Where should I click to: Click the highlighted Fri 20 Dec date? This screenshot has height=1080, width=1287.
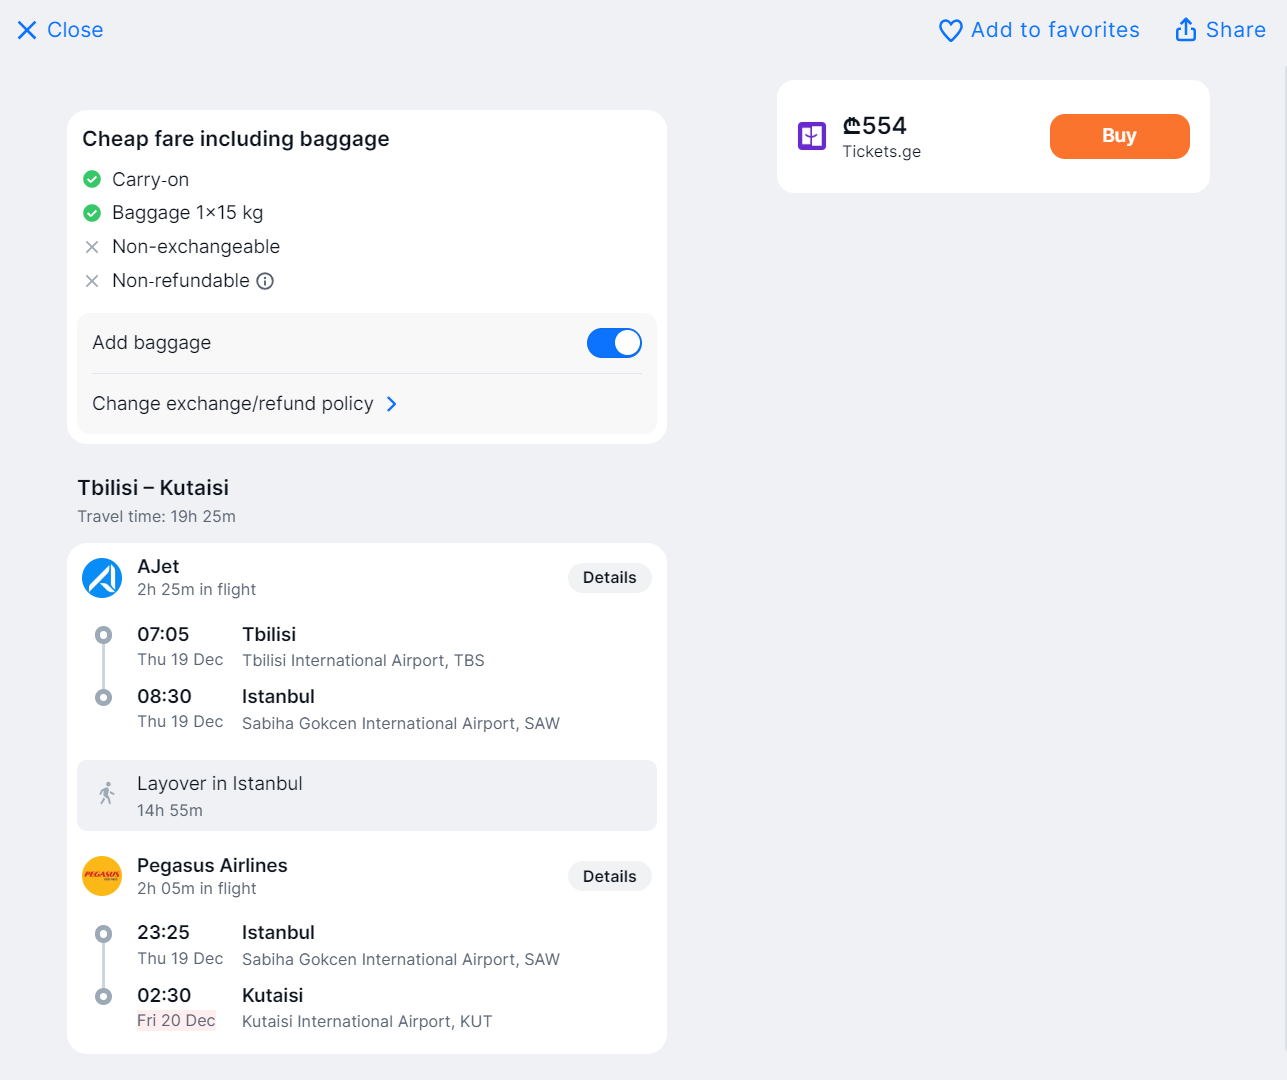pyautogui.click(x=176, y=1021)
